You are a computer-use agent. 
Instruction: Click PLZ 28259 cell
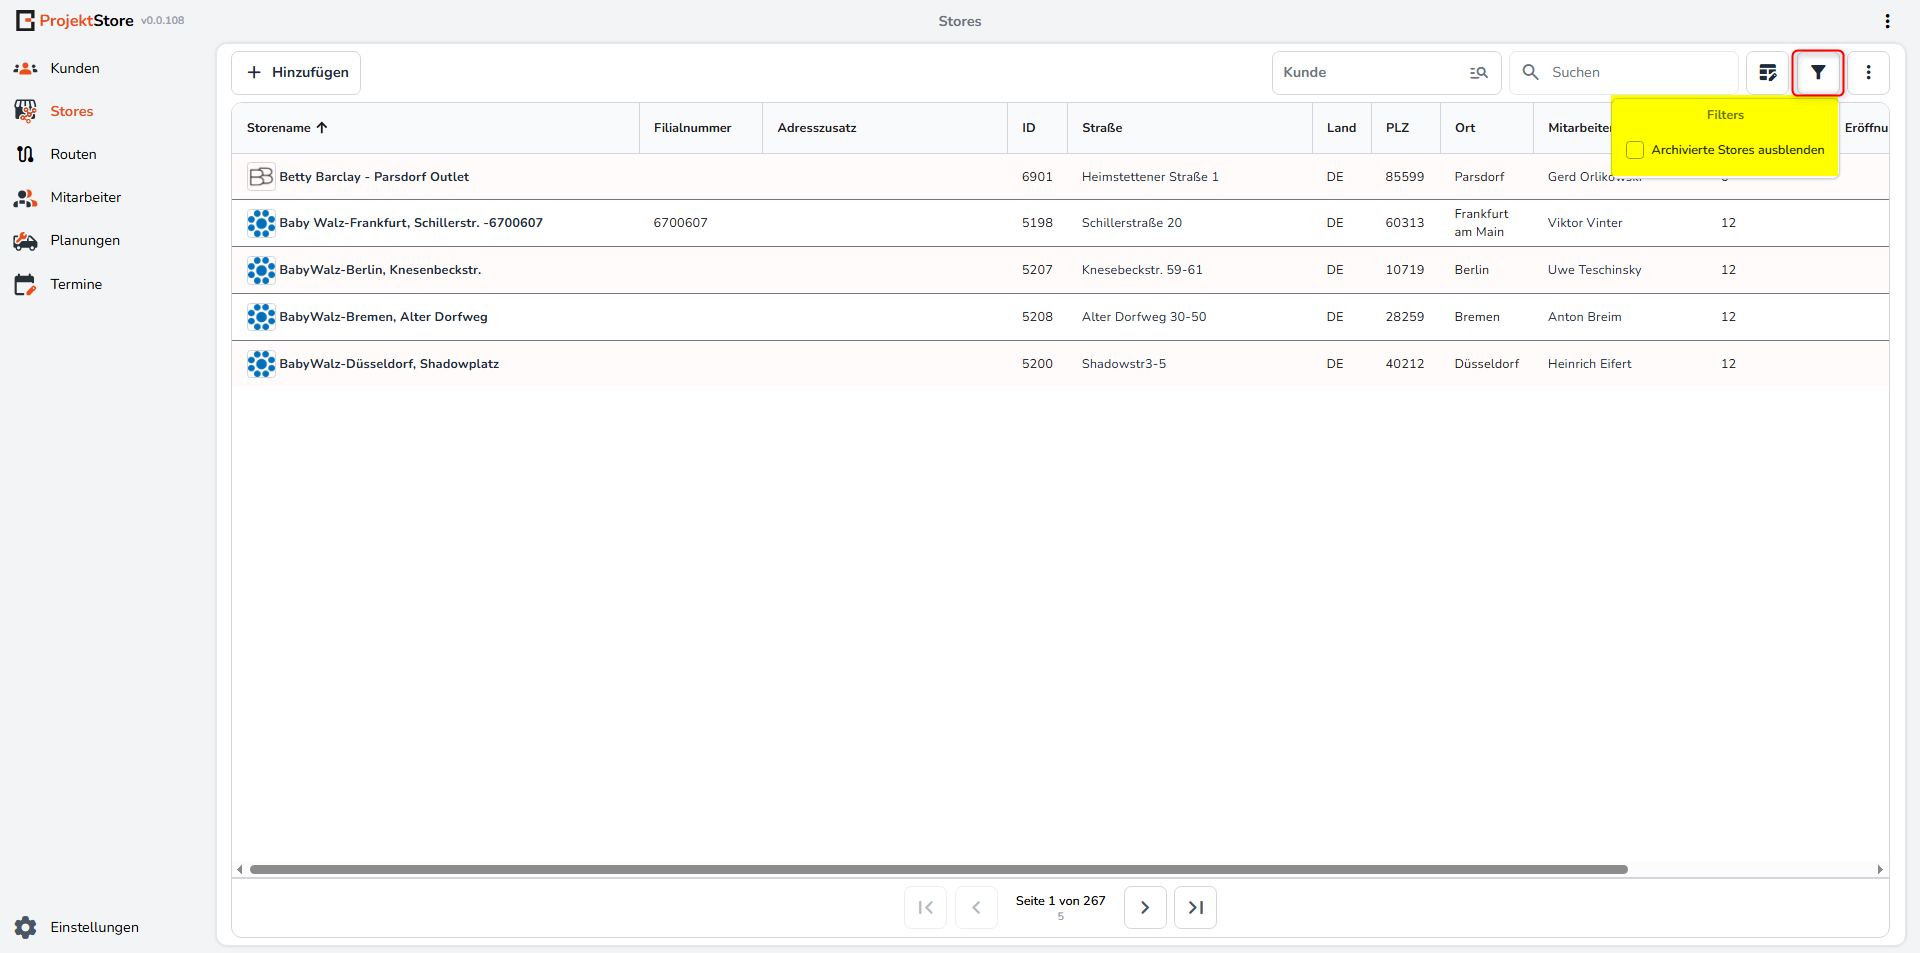[1404, 317]
